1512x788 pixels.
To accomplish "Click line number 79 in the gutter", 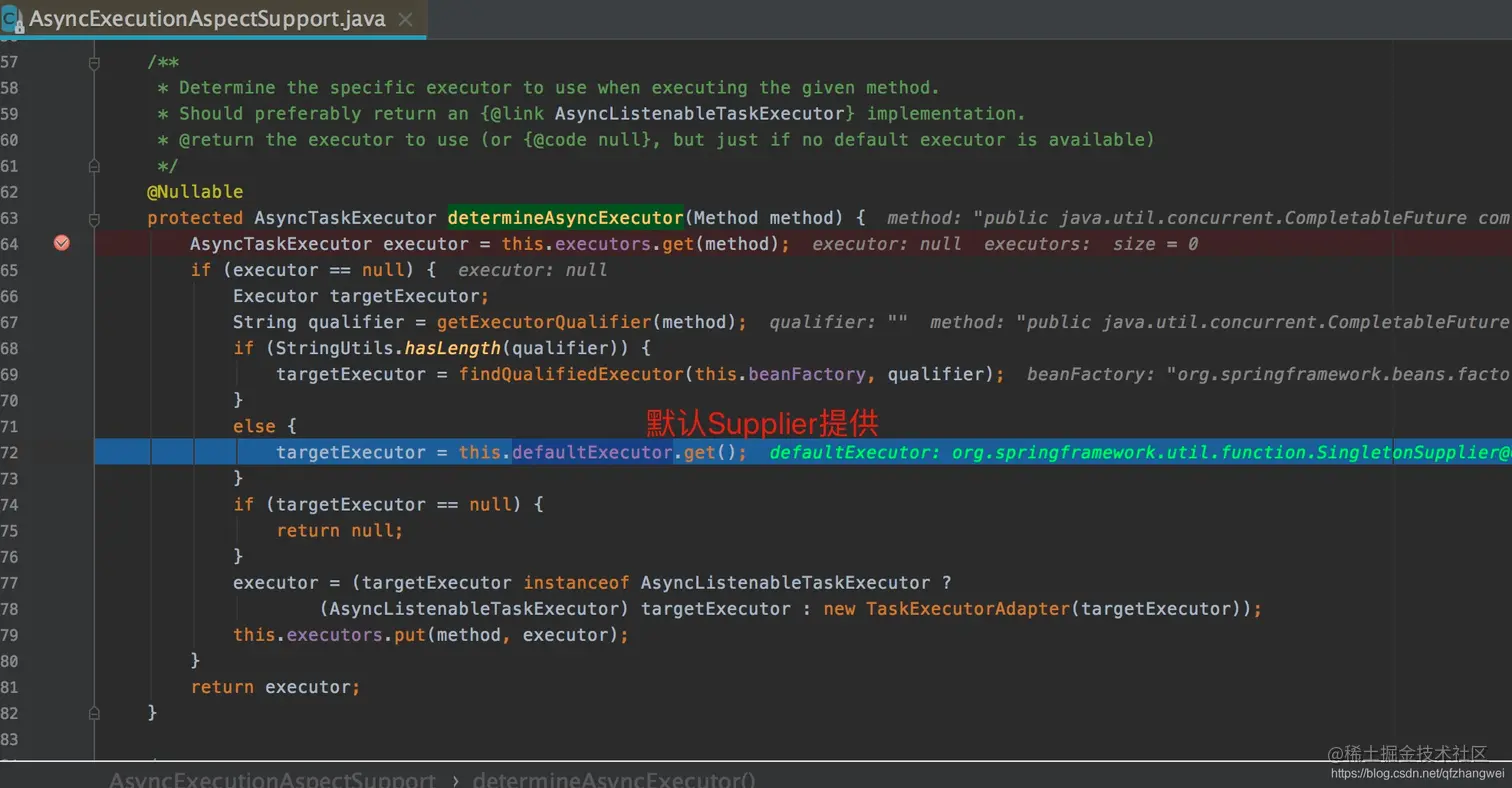I will 11,635.
